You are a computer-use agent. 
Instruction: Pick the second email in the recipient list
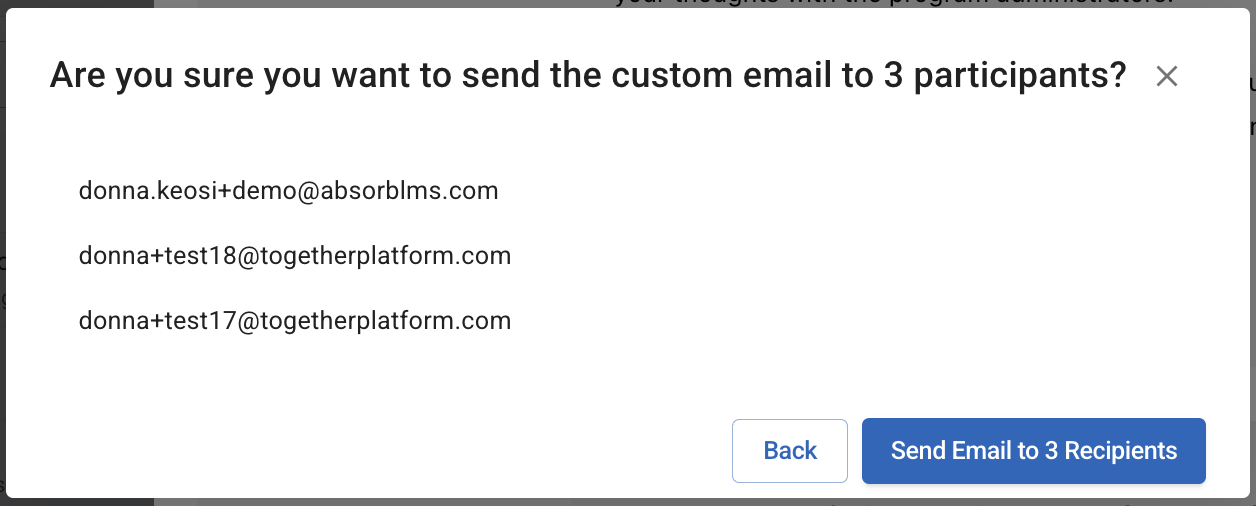pos(295,256)
